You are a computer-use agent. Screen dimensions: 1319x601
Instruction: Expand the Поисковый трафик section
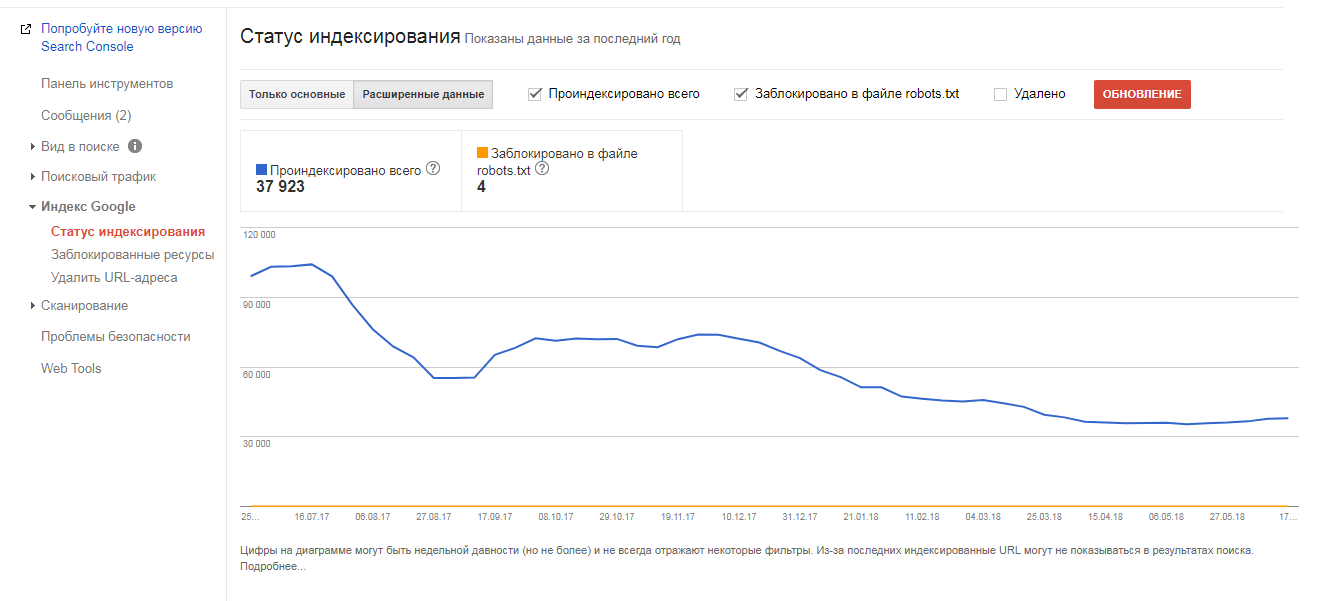click(x=33, y=177)
